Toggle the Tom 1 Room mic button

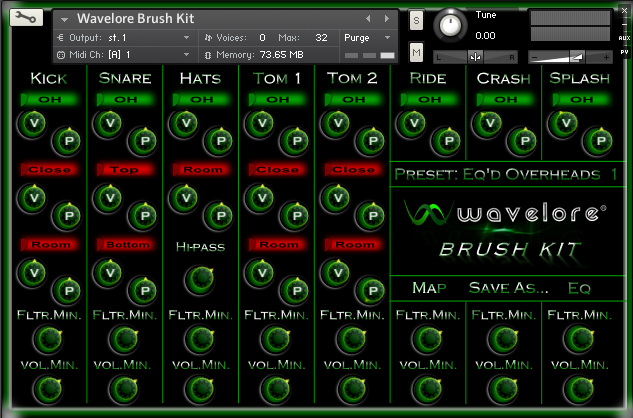point(276,244)
